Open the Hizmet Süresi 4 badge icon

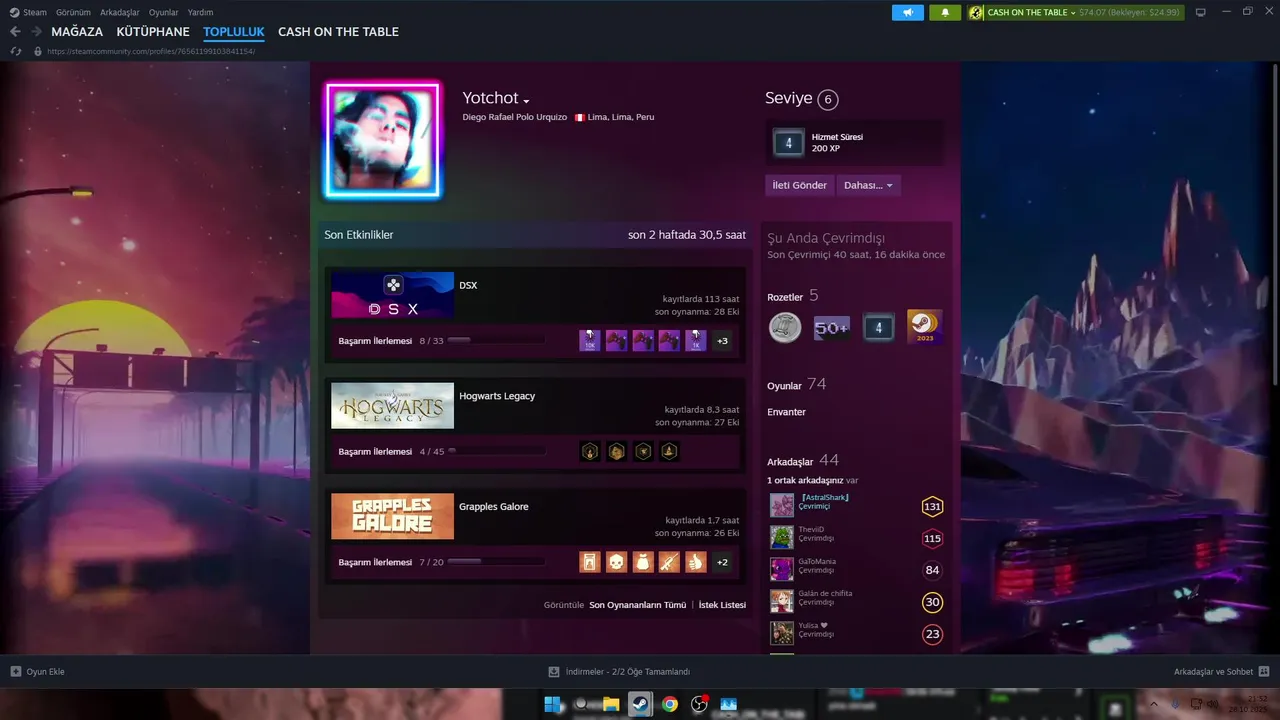click(788, 143)
